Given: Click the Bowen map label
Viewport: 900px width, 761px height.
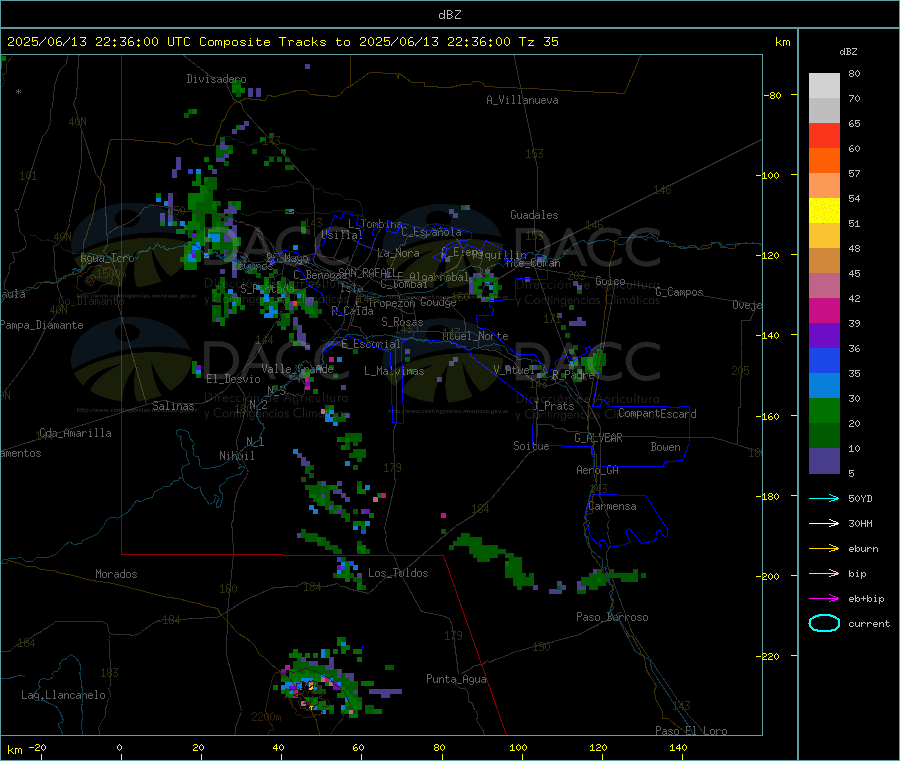Looking at the screenshot, I should coord(665,446).
